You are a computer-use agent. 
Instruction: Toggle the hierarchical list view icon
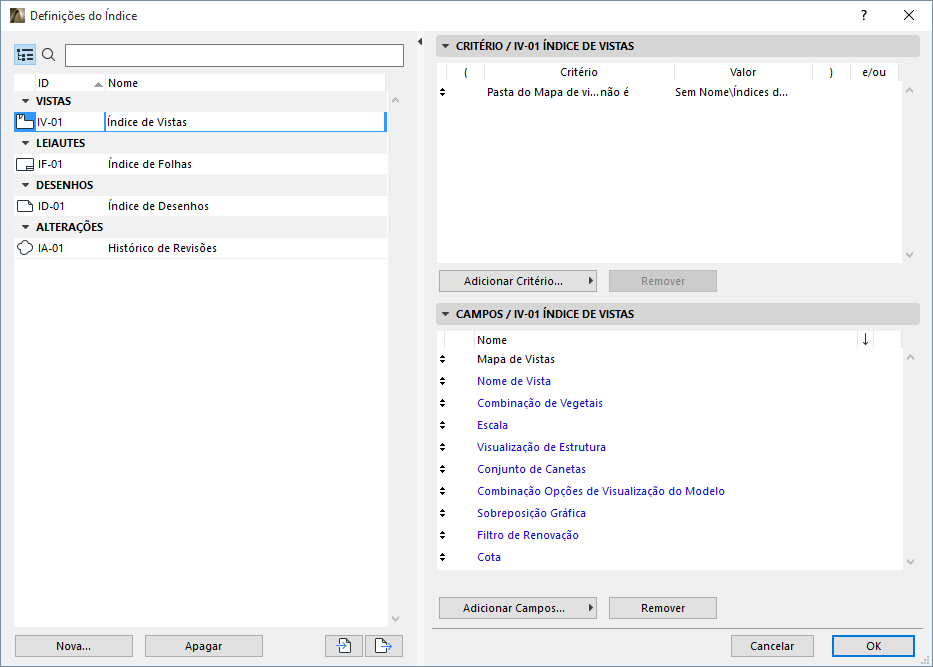coord(25,54)
